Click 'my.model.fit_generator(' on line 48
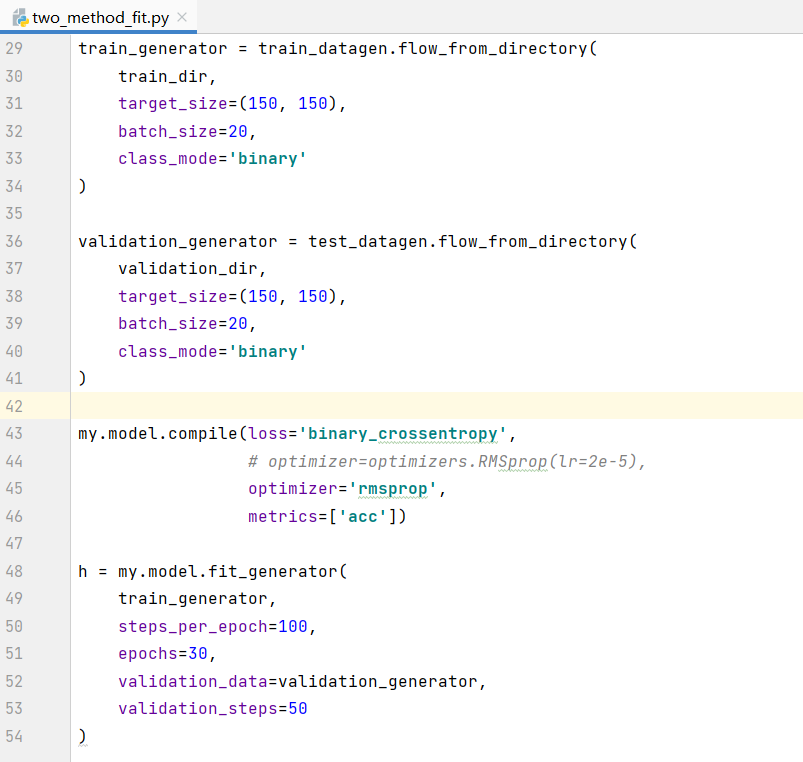803x762 pixels. (233, 572)
